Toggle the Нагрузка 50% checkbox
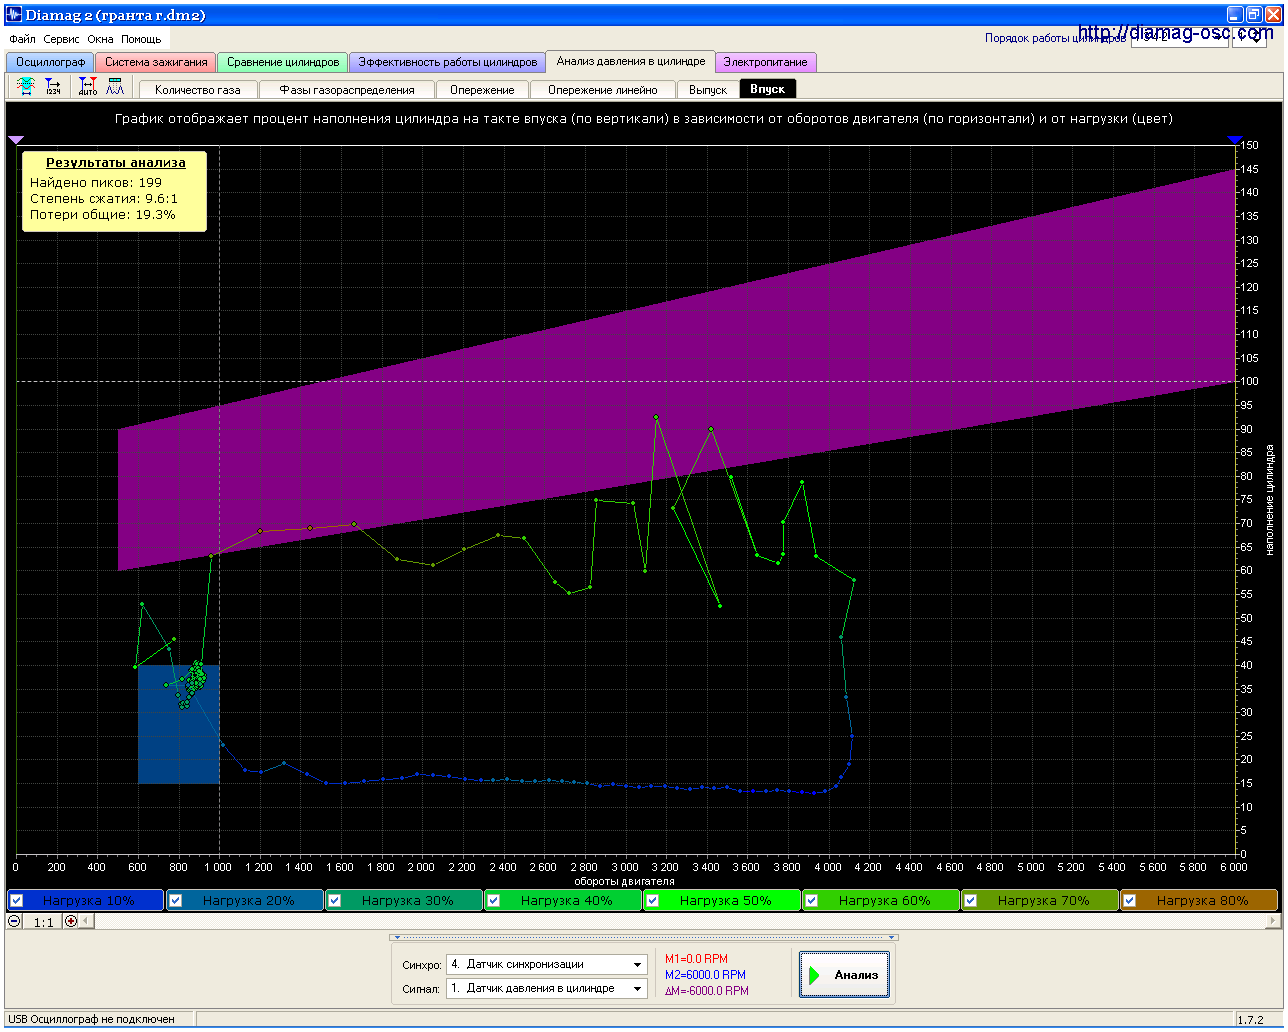This screenshot has width=1288, height=1032. pyautogui.click(x=652, y=900)
